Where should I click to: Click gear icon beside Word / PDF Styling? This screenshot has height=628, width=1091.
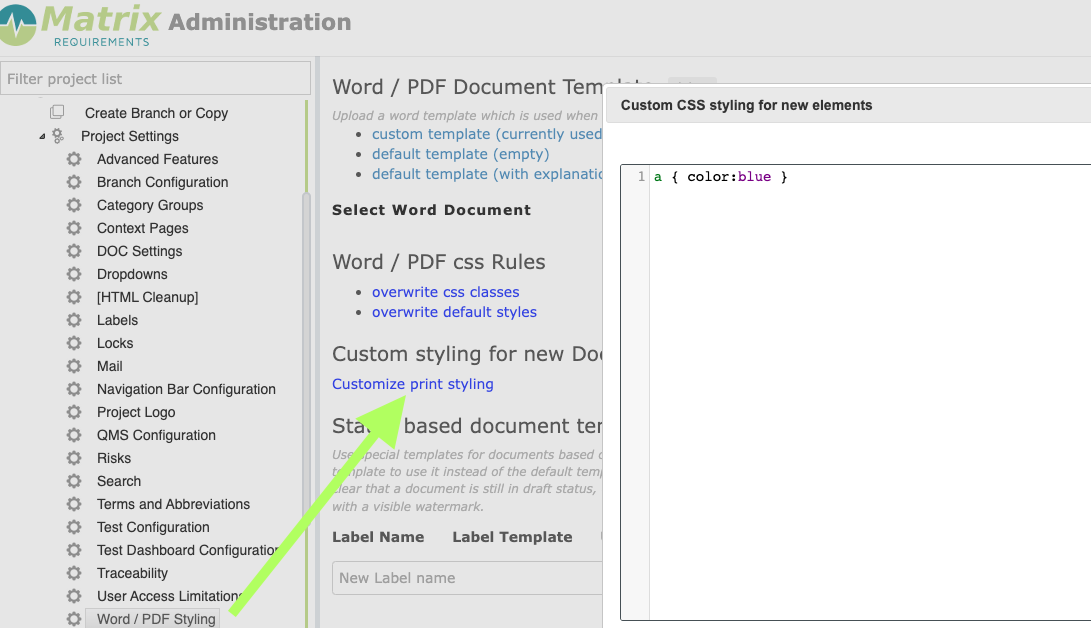(74, 618)
